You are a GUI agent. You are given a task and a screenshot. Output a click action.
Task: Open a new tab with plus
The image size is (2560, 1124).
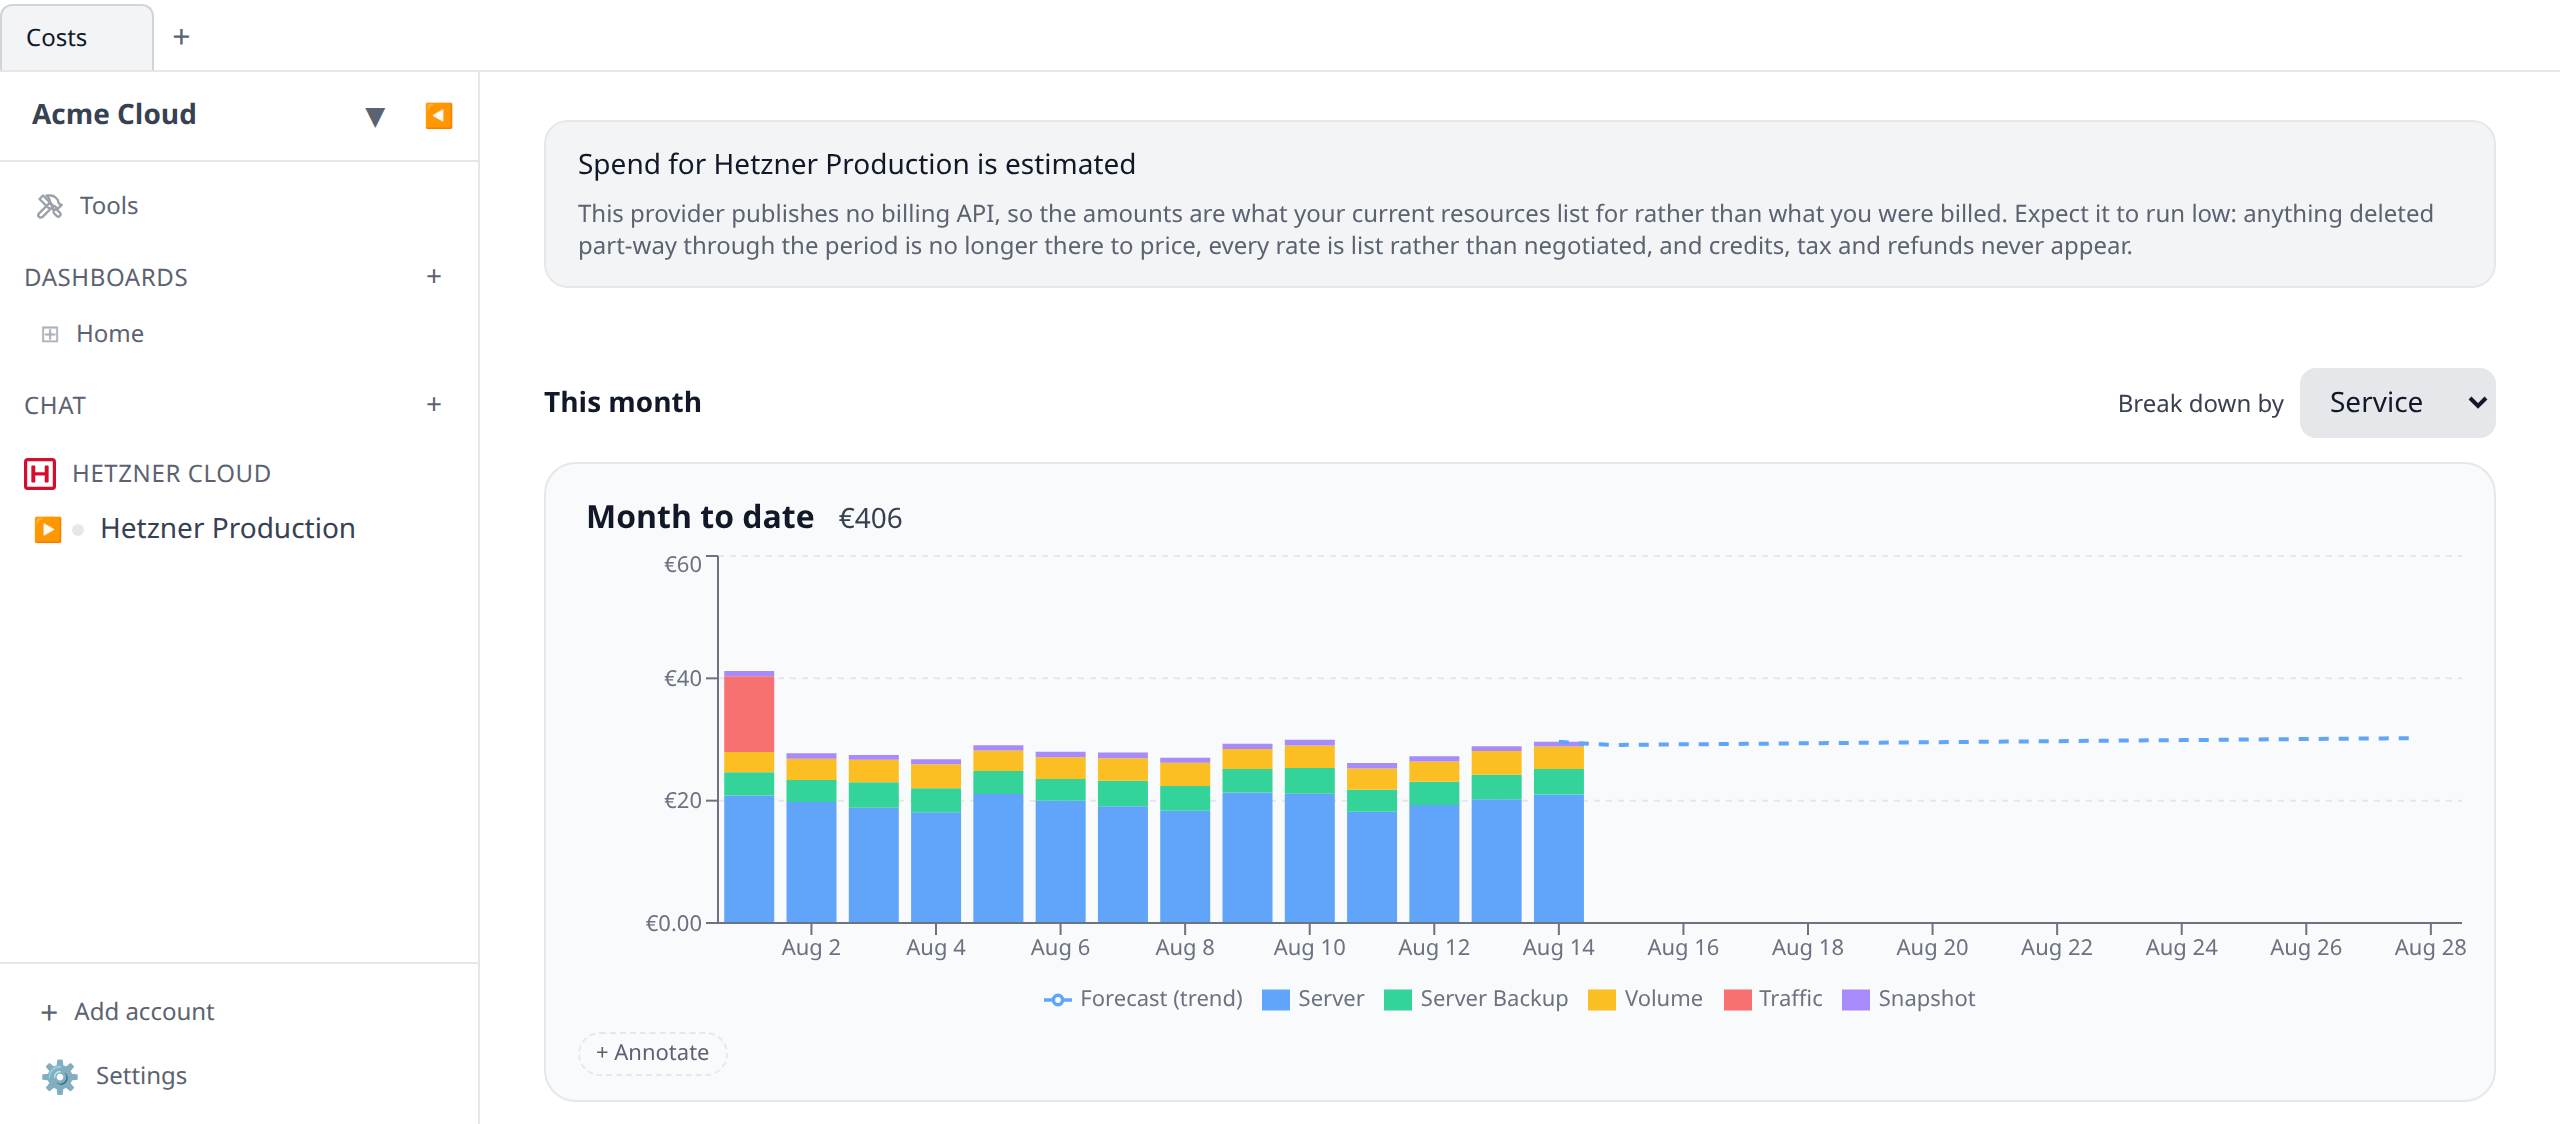click(x=181, y=37)
